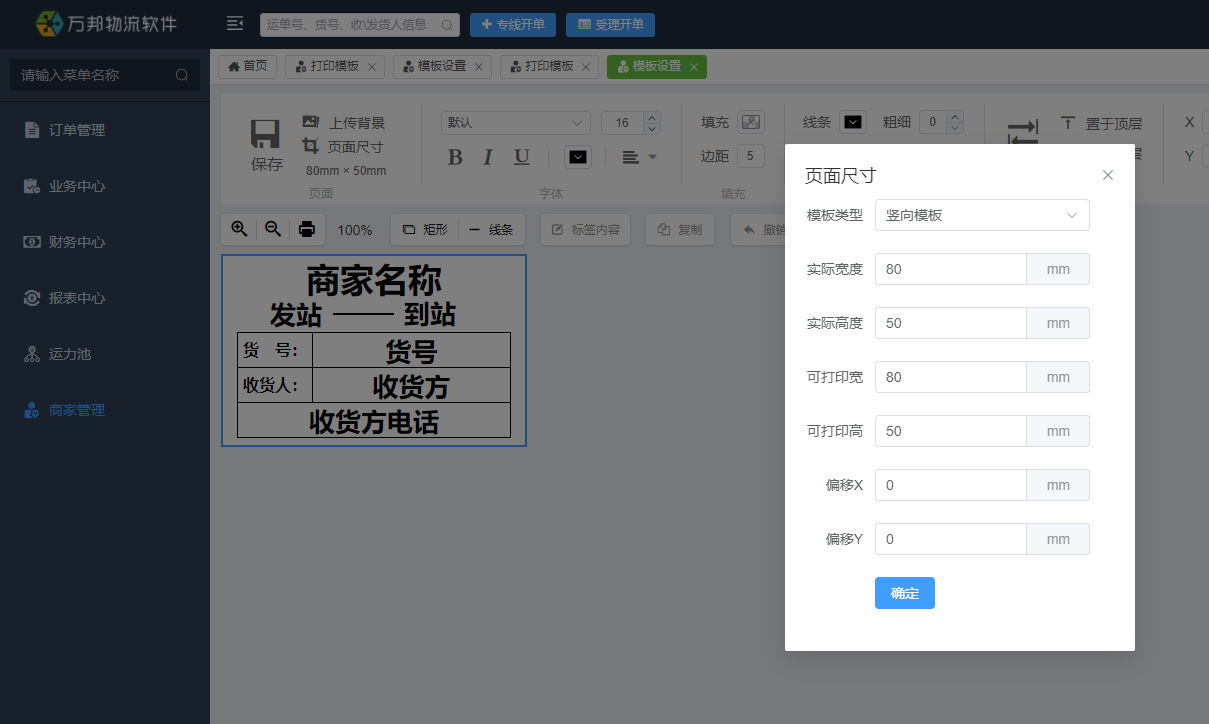1209x724 pixels.
Task: Toggle bold formatting
Action: 455,157
